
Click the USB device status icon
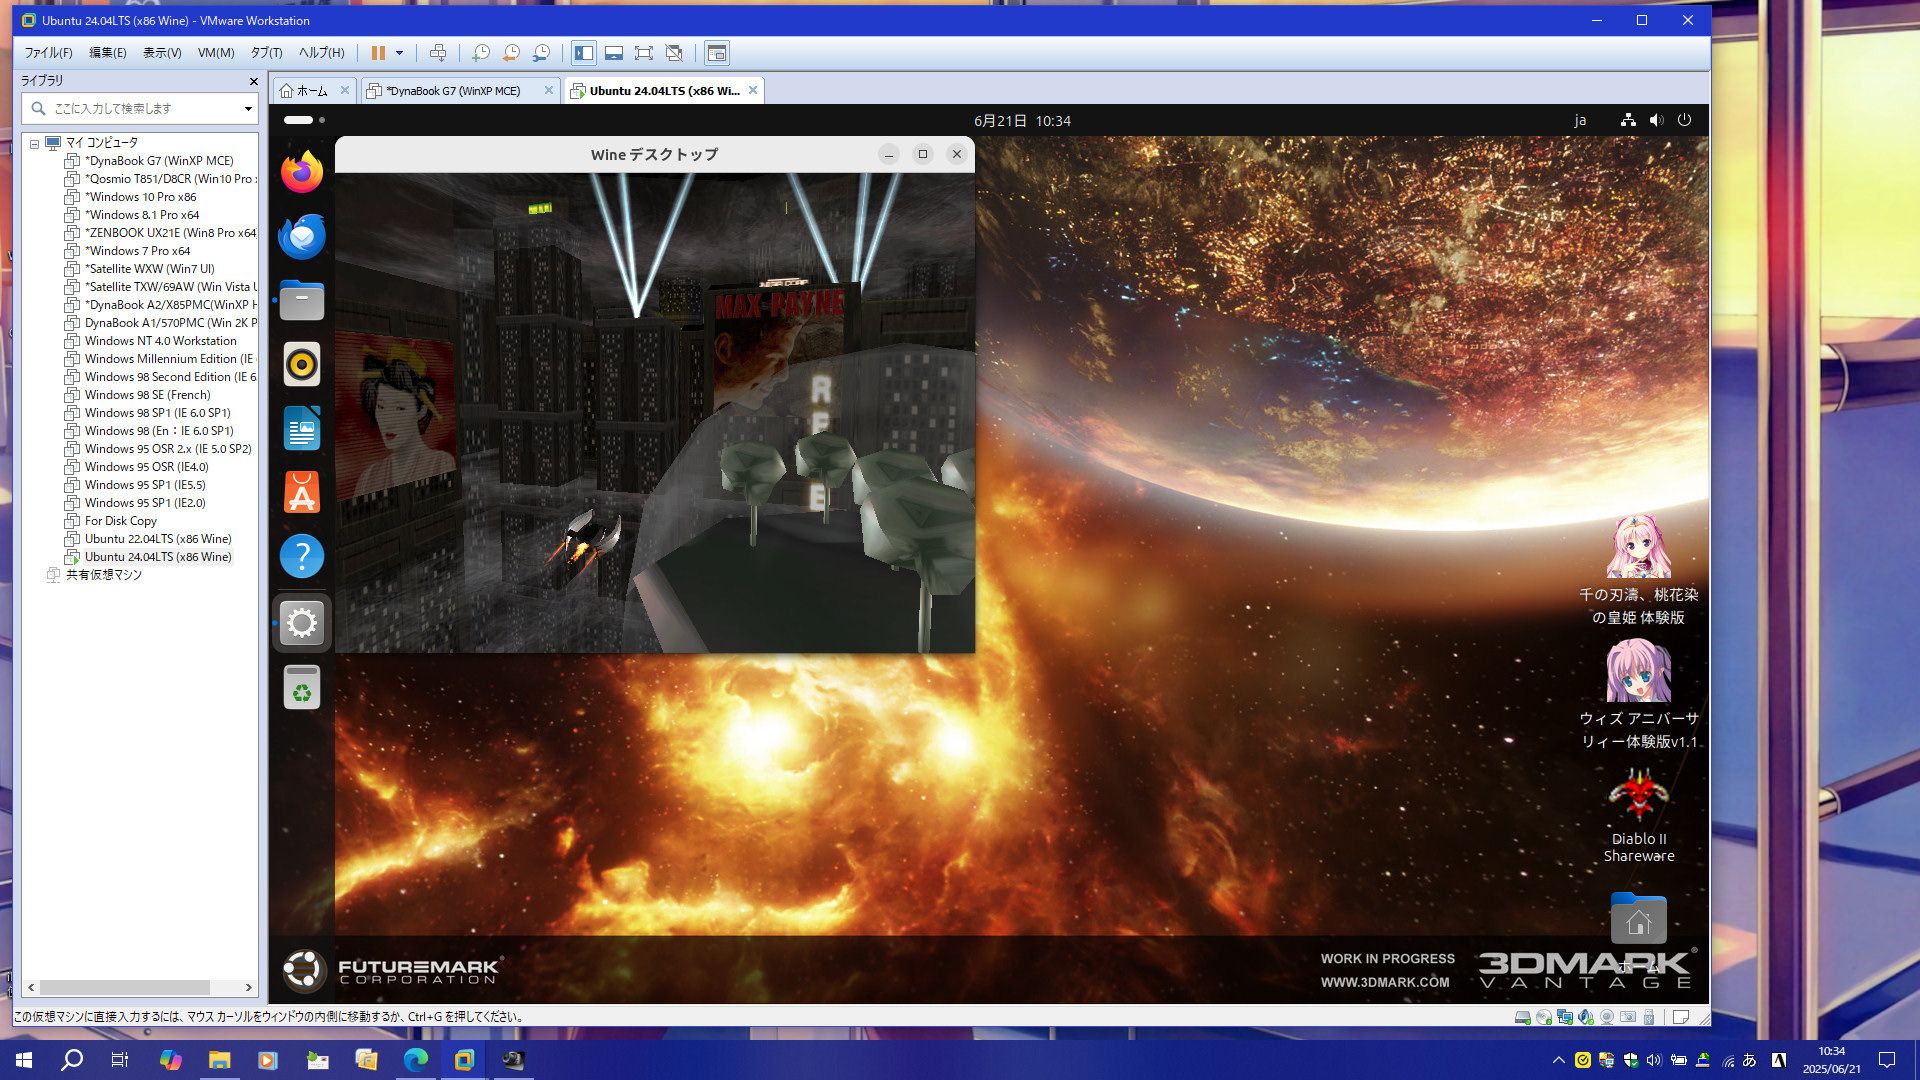coord(1648,1017)
